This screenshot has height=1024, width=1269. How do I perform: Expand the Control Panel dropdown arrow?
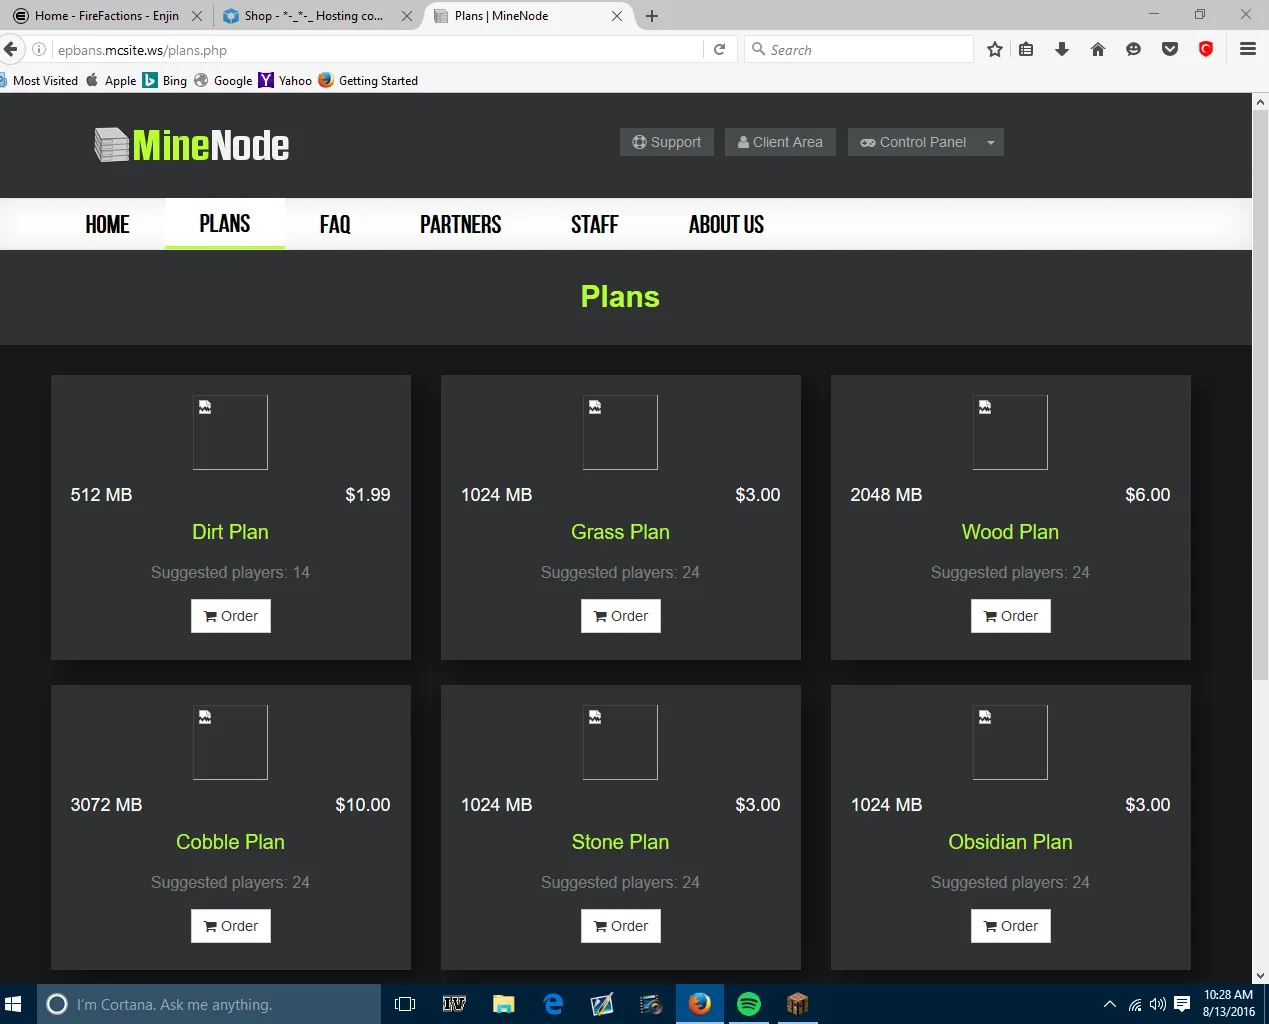pyautogui.click(x=991, y=142)
